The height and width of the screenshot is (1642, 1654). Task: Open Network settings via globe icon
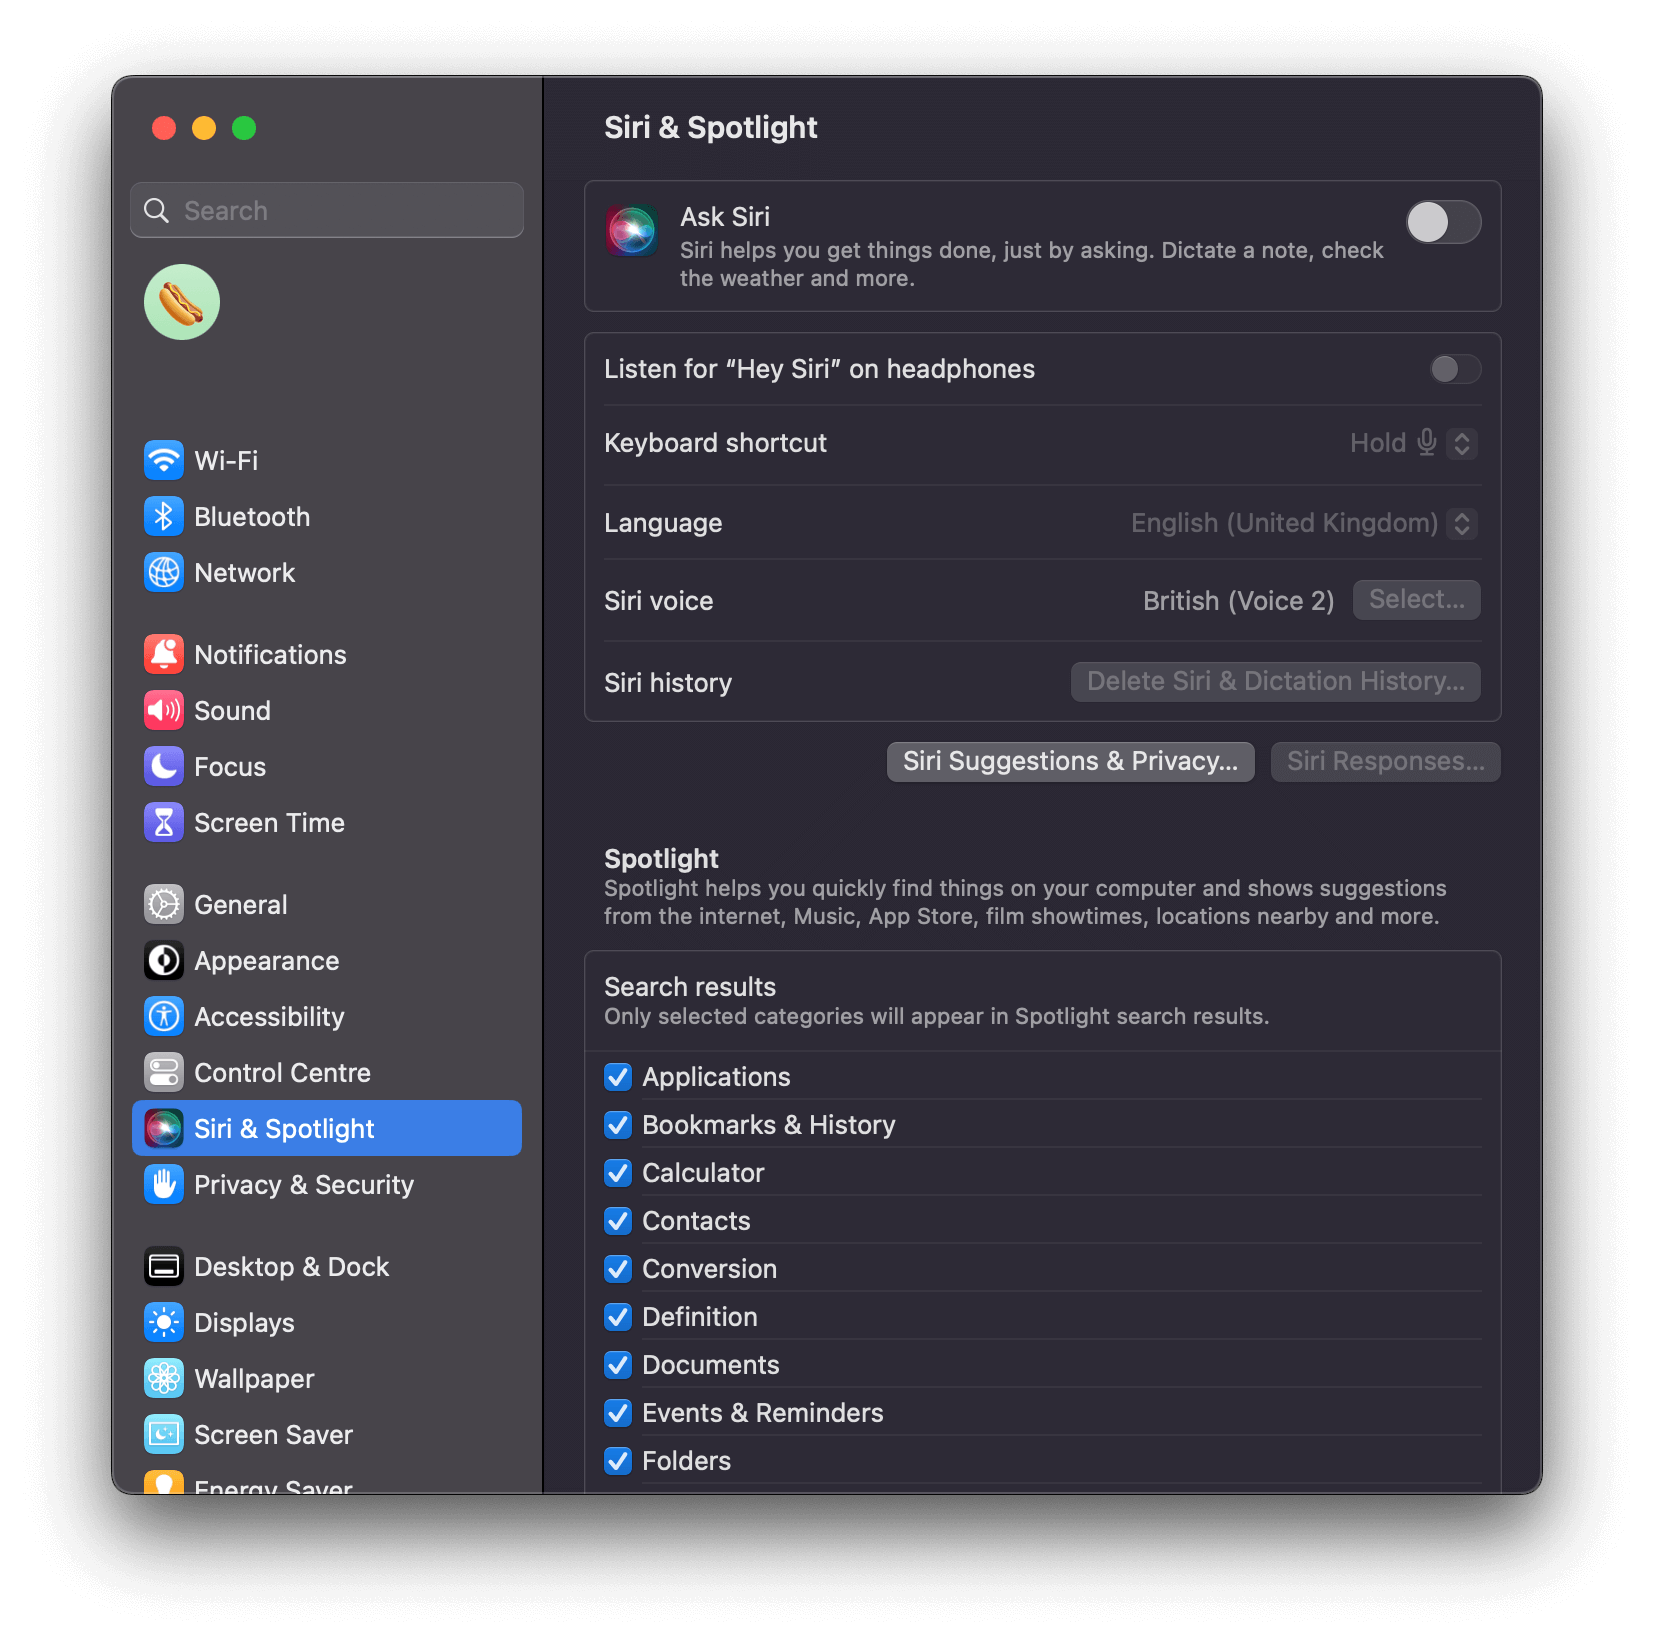[164, 572]
